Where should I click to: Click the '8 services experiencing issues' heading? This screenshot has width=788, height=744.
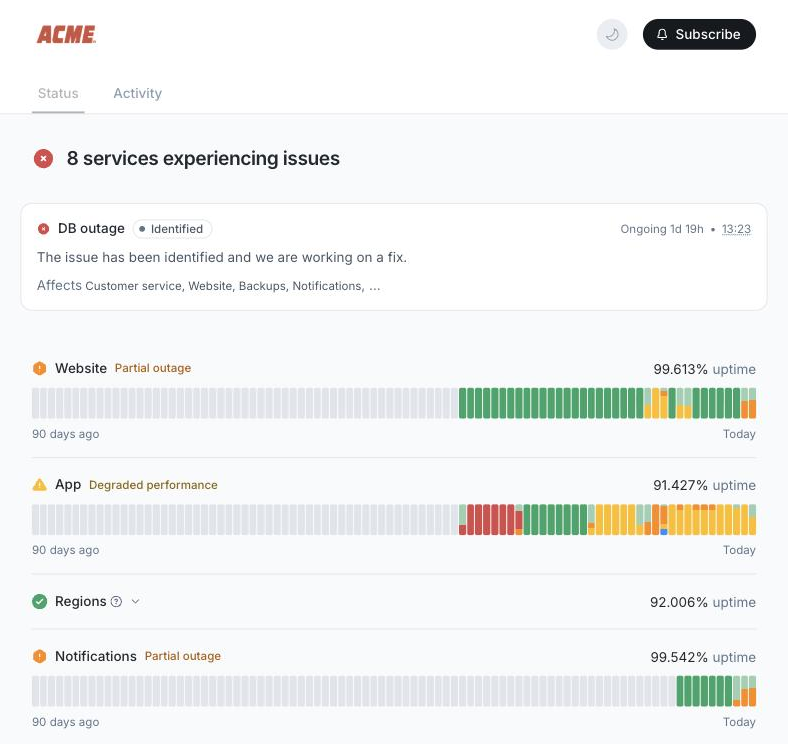[203, 158]
